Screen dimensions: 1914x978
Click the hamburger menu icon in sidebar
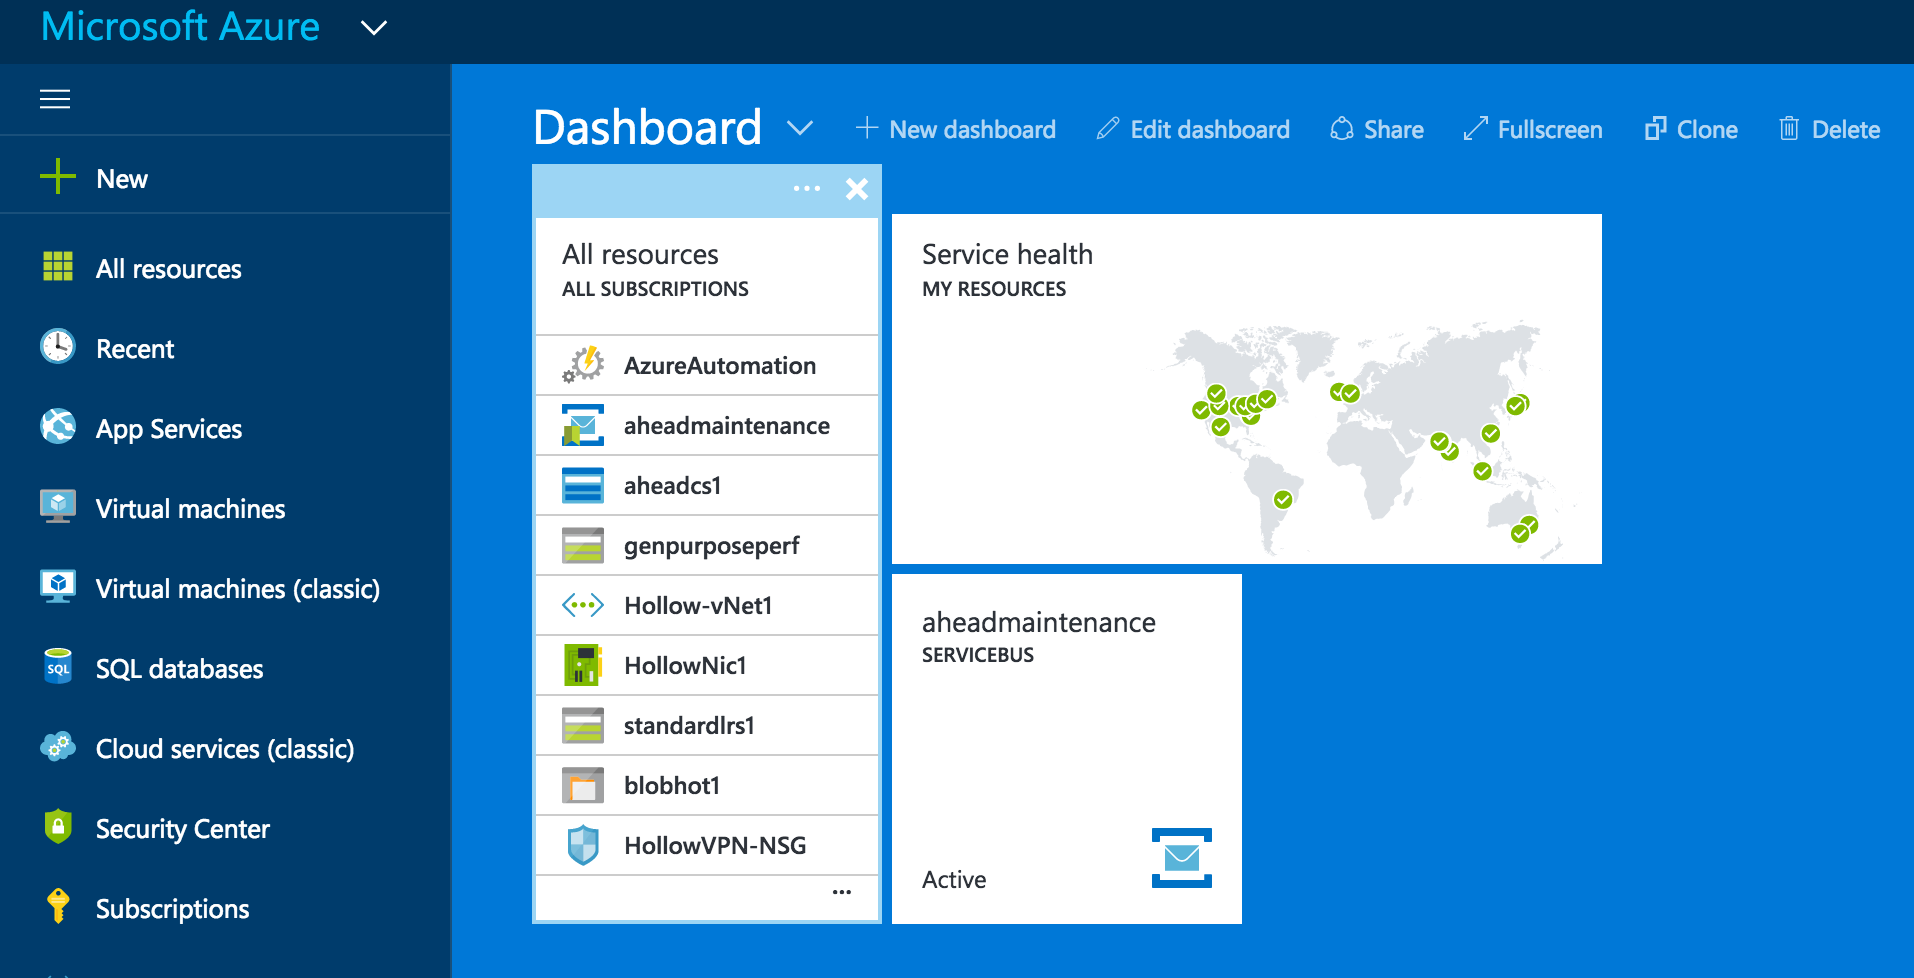[55, 99]
